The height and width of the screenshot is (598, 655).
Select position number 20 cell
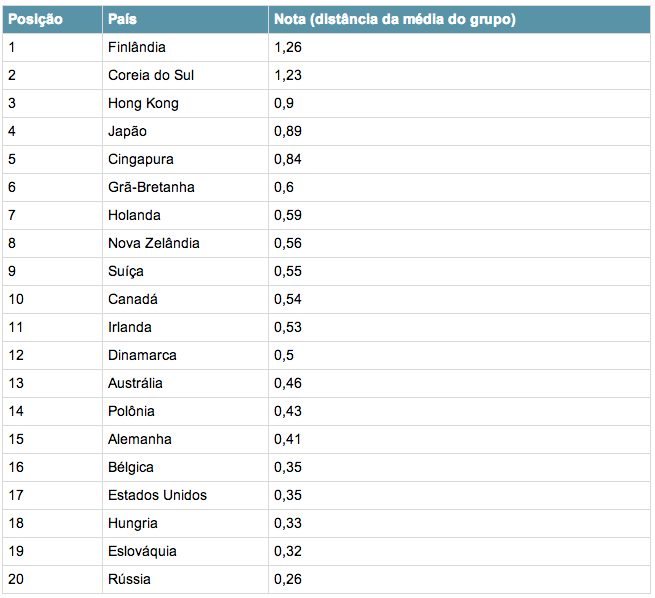tap(16, 579)
